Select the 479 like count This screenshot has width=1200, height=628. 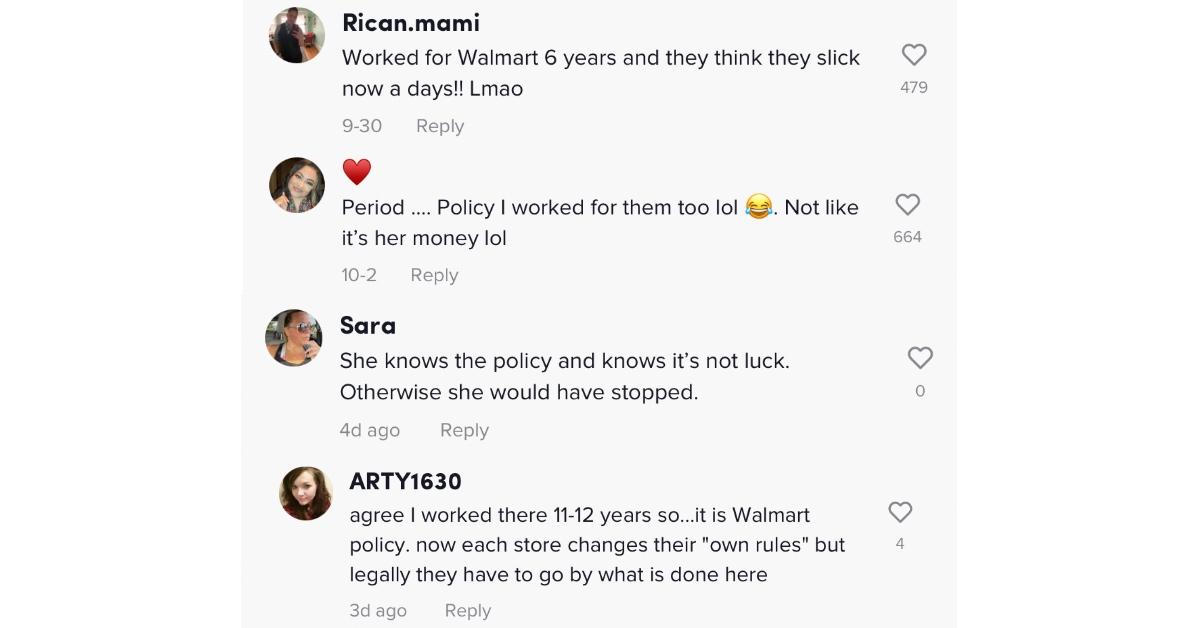tap(913, 87)
